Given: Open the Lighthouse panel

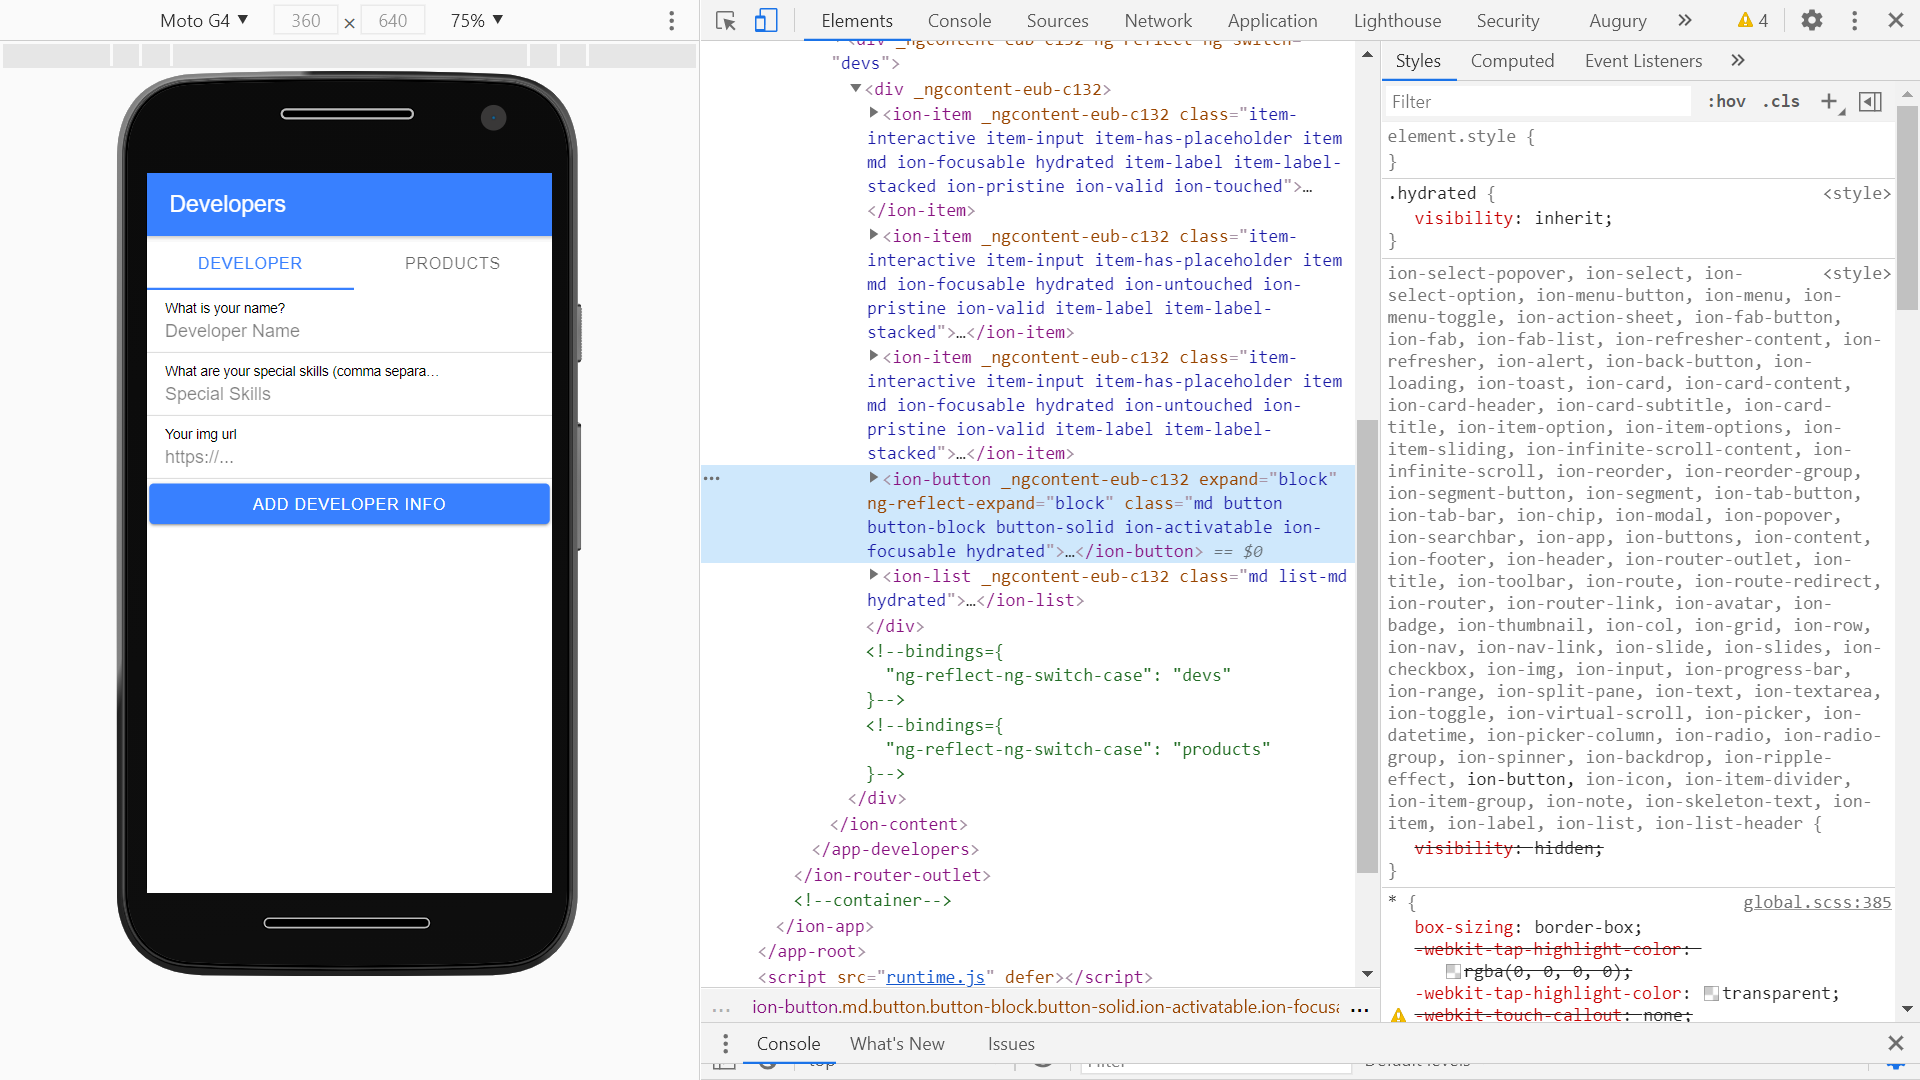Looking at the screenshot, I should coord(1396,21).
